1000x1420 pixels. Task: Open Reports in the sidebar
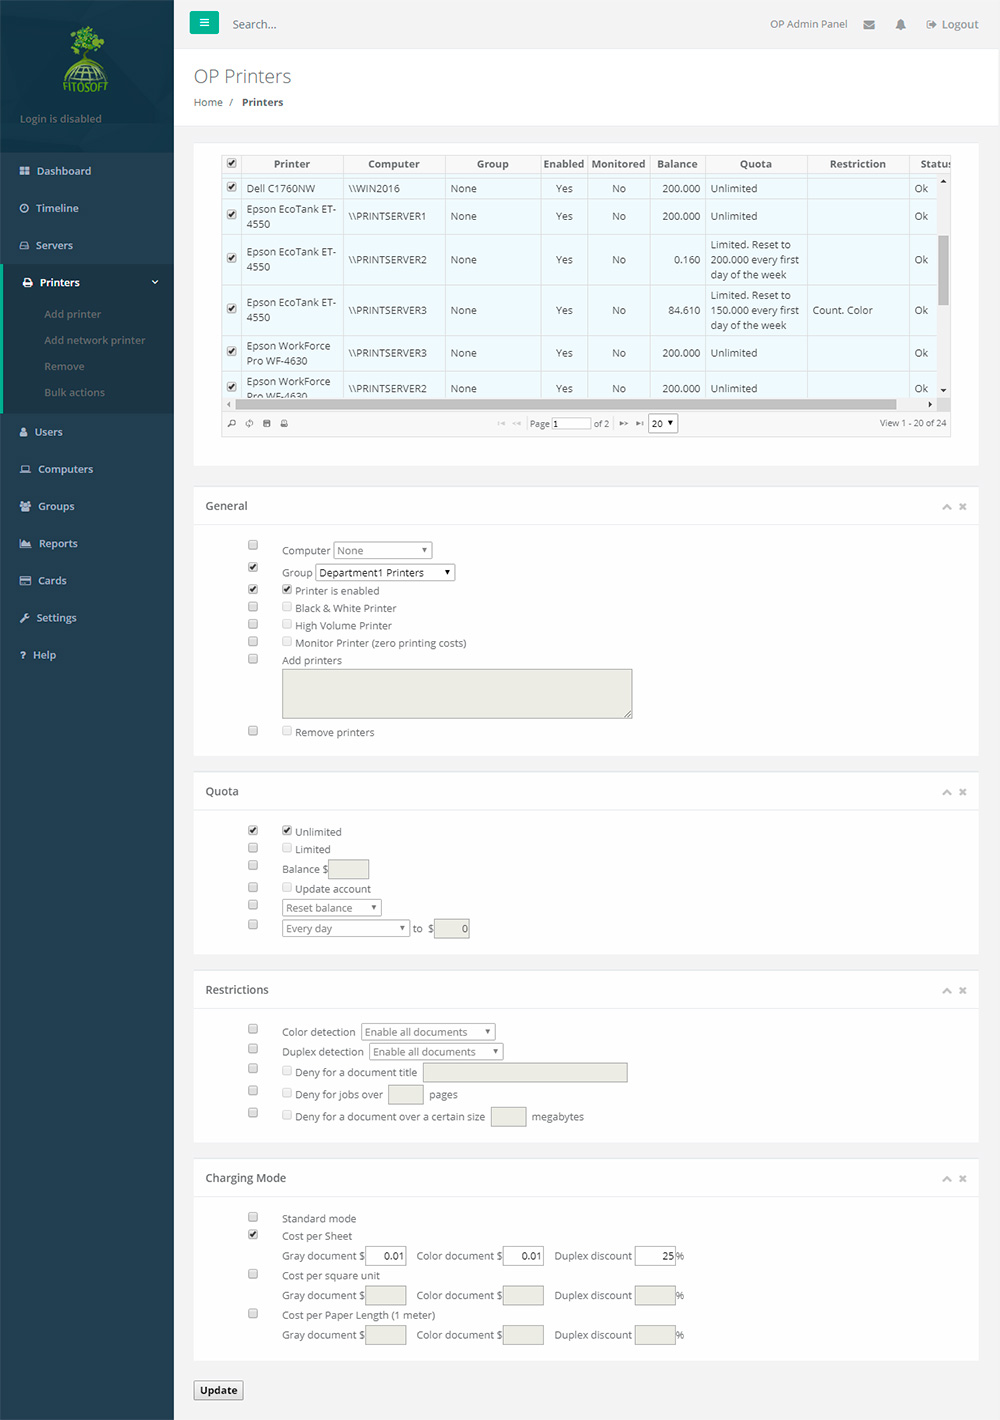[x=58, y=544]
